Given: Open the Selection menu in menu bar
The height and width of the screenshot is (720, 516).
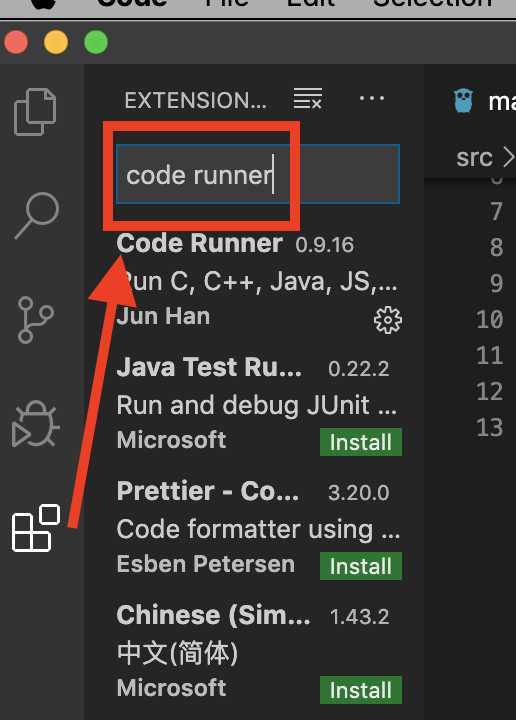Looking at the screenshot, I should point(433,4).
